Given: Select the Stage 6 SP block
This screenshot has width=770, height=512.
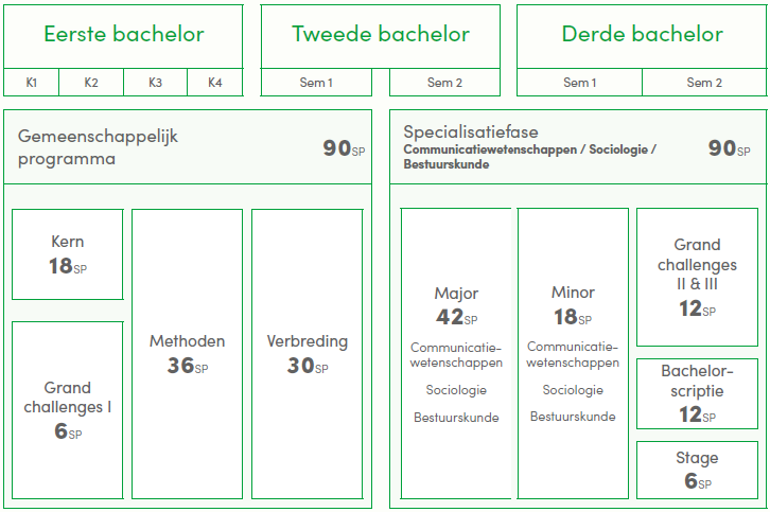Looking at the screenshot, I should click(697, 469).
